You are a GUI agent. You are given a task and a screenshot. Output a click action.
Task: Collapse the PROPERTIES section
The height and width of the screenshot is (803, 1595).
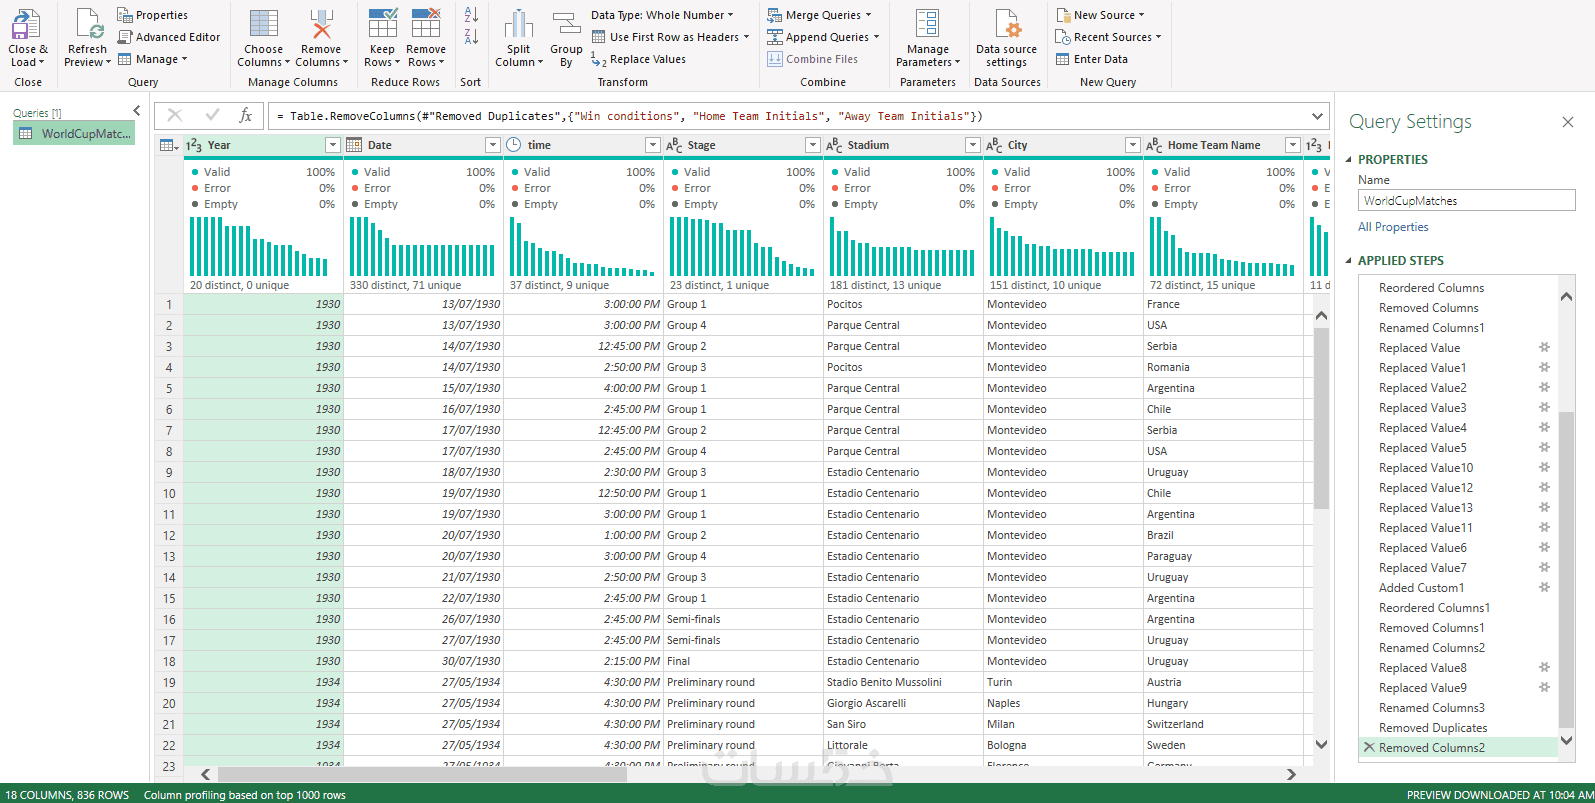[x=1348, y=160]
